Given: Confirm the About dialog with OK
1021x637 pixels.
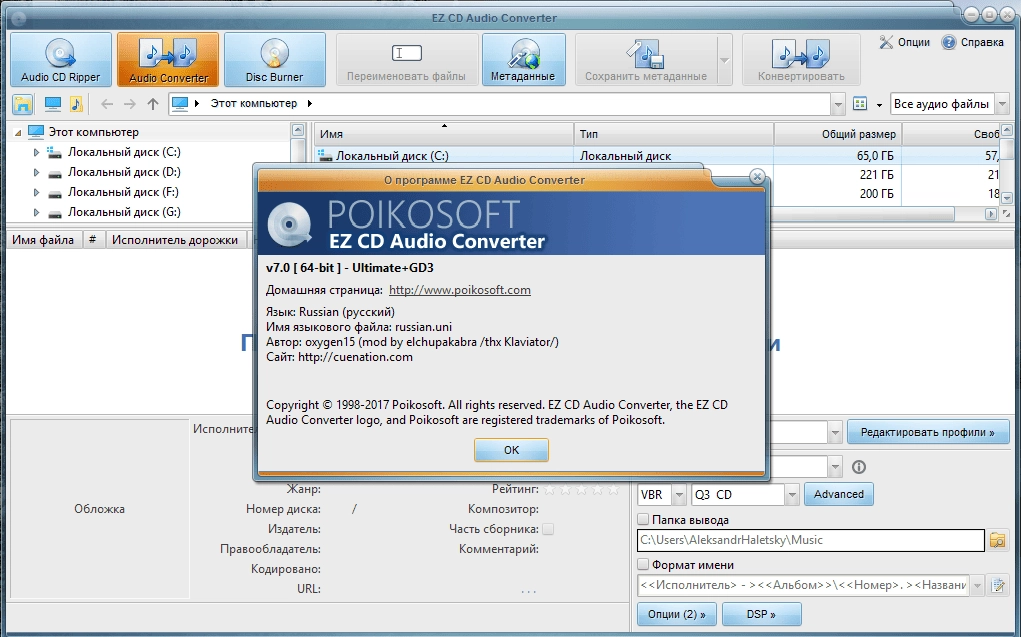Looking at the screenshot, I should point(511,450).
